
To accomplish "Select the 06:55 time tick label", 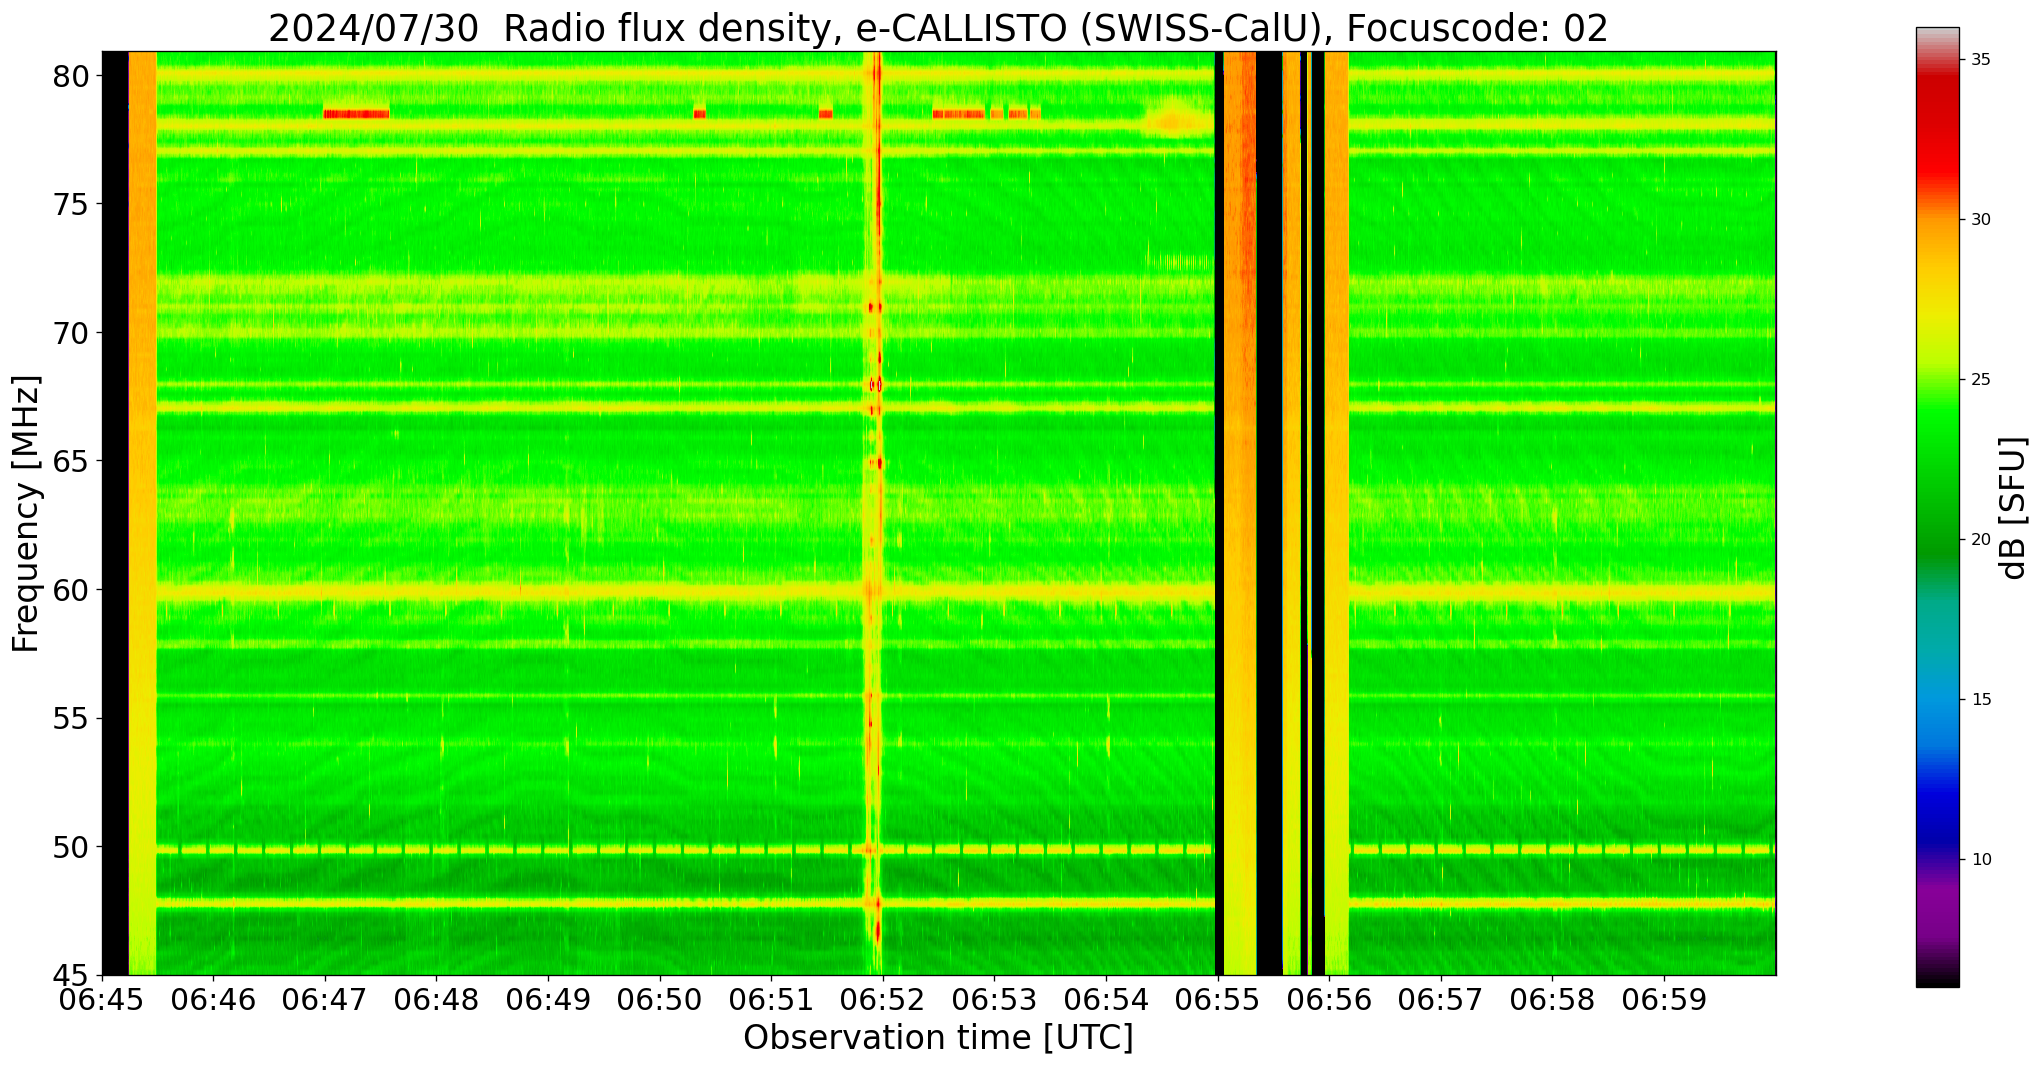I will (x=1217, y=999).
